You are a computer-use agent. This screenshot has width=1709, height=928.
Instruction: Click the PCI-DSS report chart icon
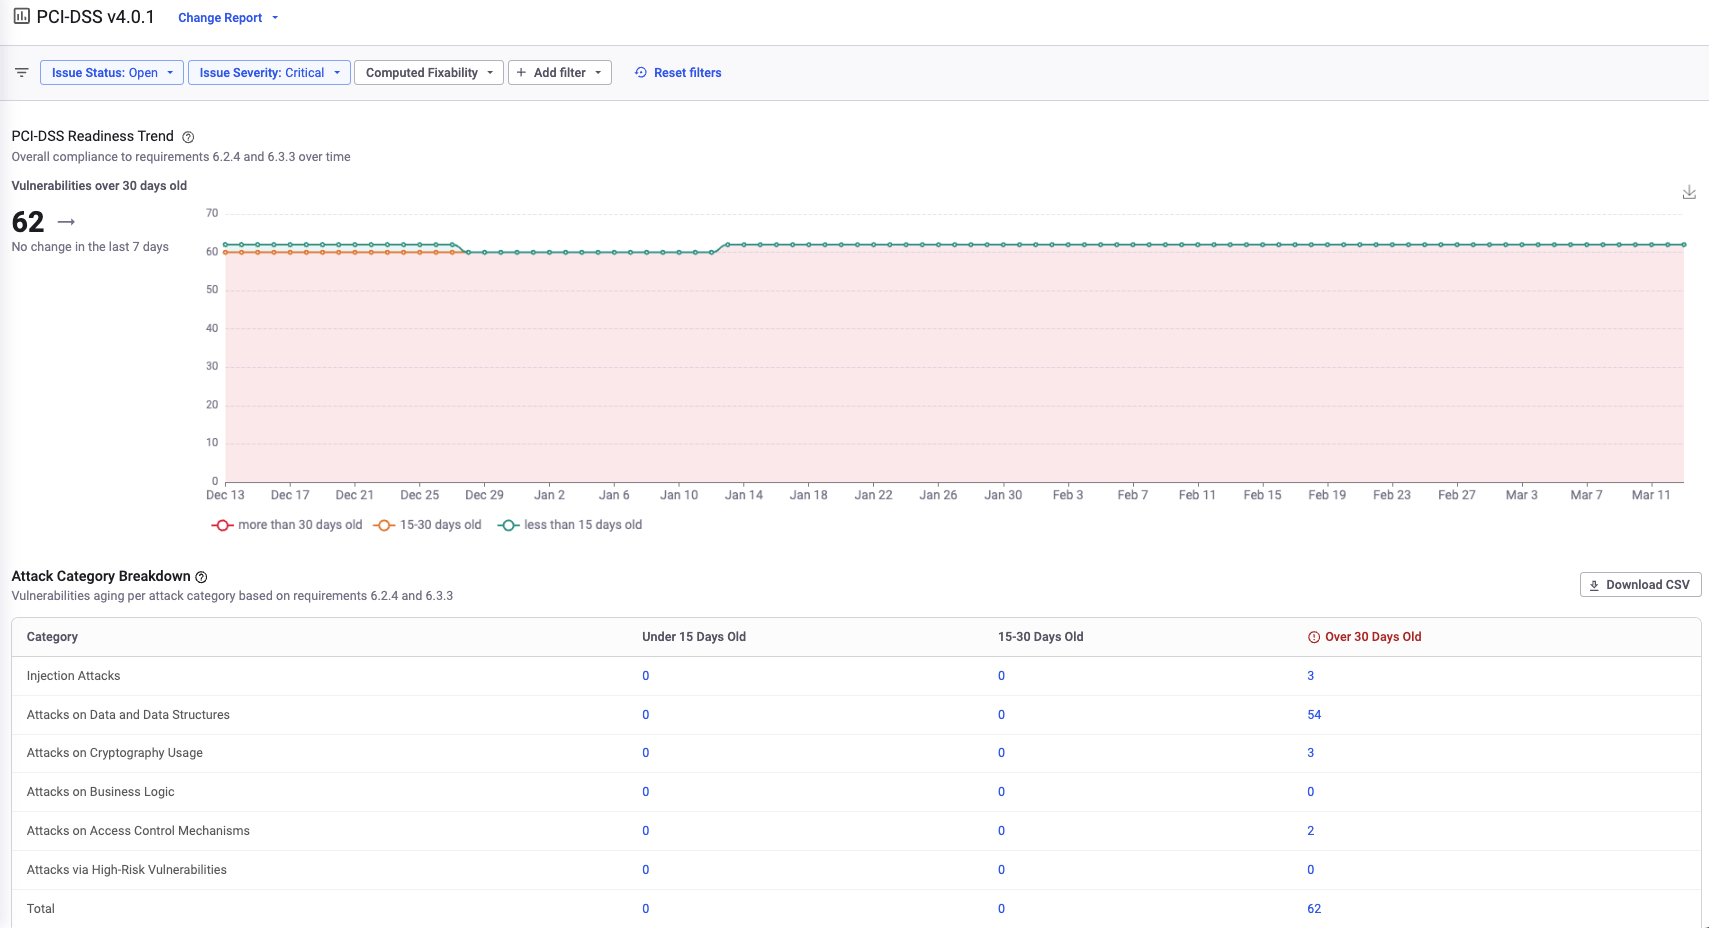[x=21, y=17]
